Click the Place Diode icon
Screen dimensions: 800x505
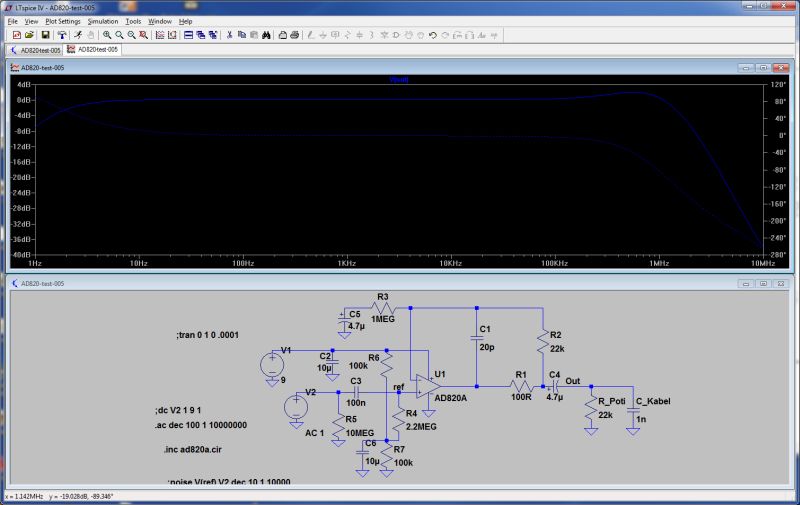coord(384,35)
